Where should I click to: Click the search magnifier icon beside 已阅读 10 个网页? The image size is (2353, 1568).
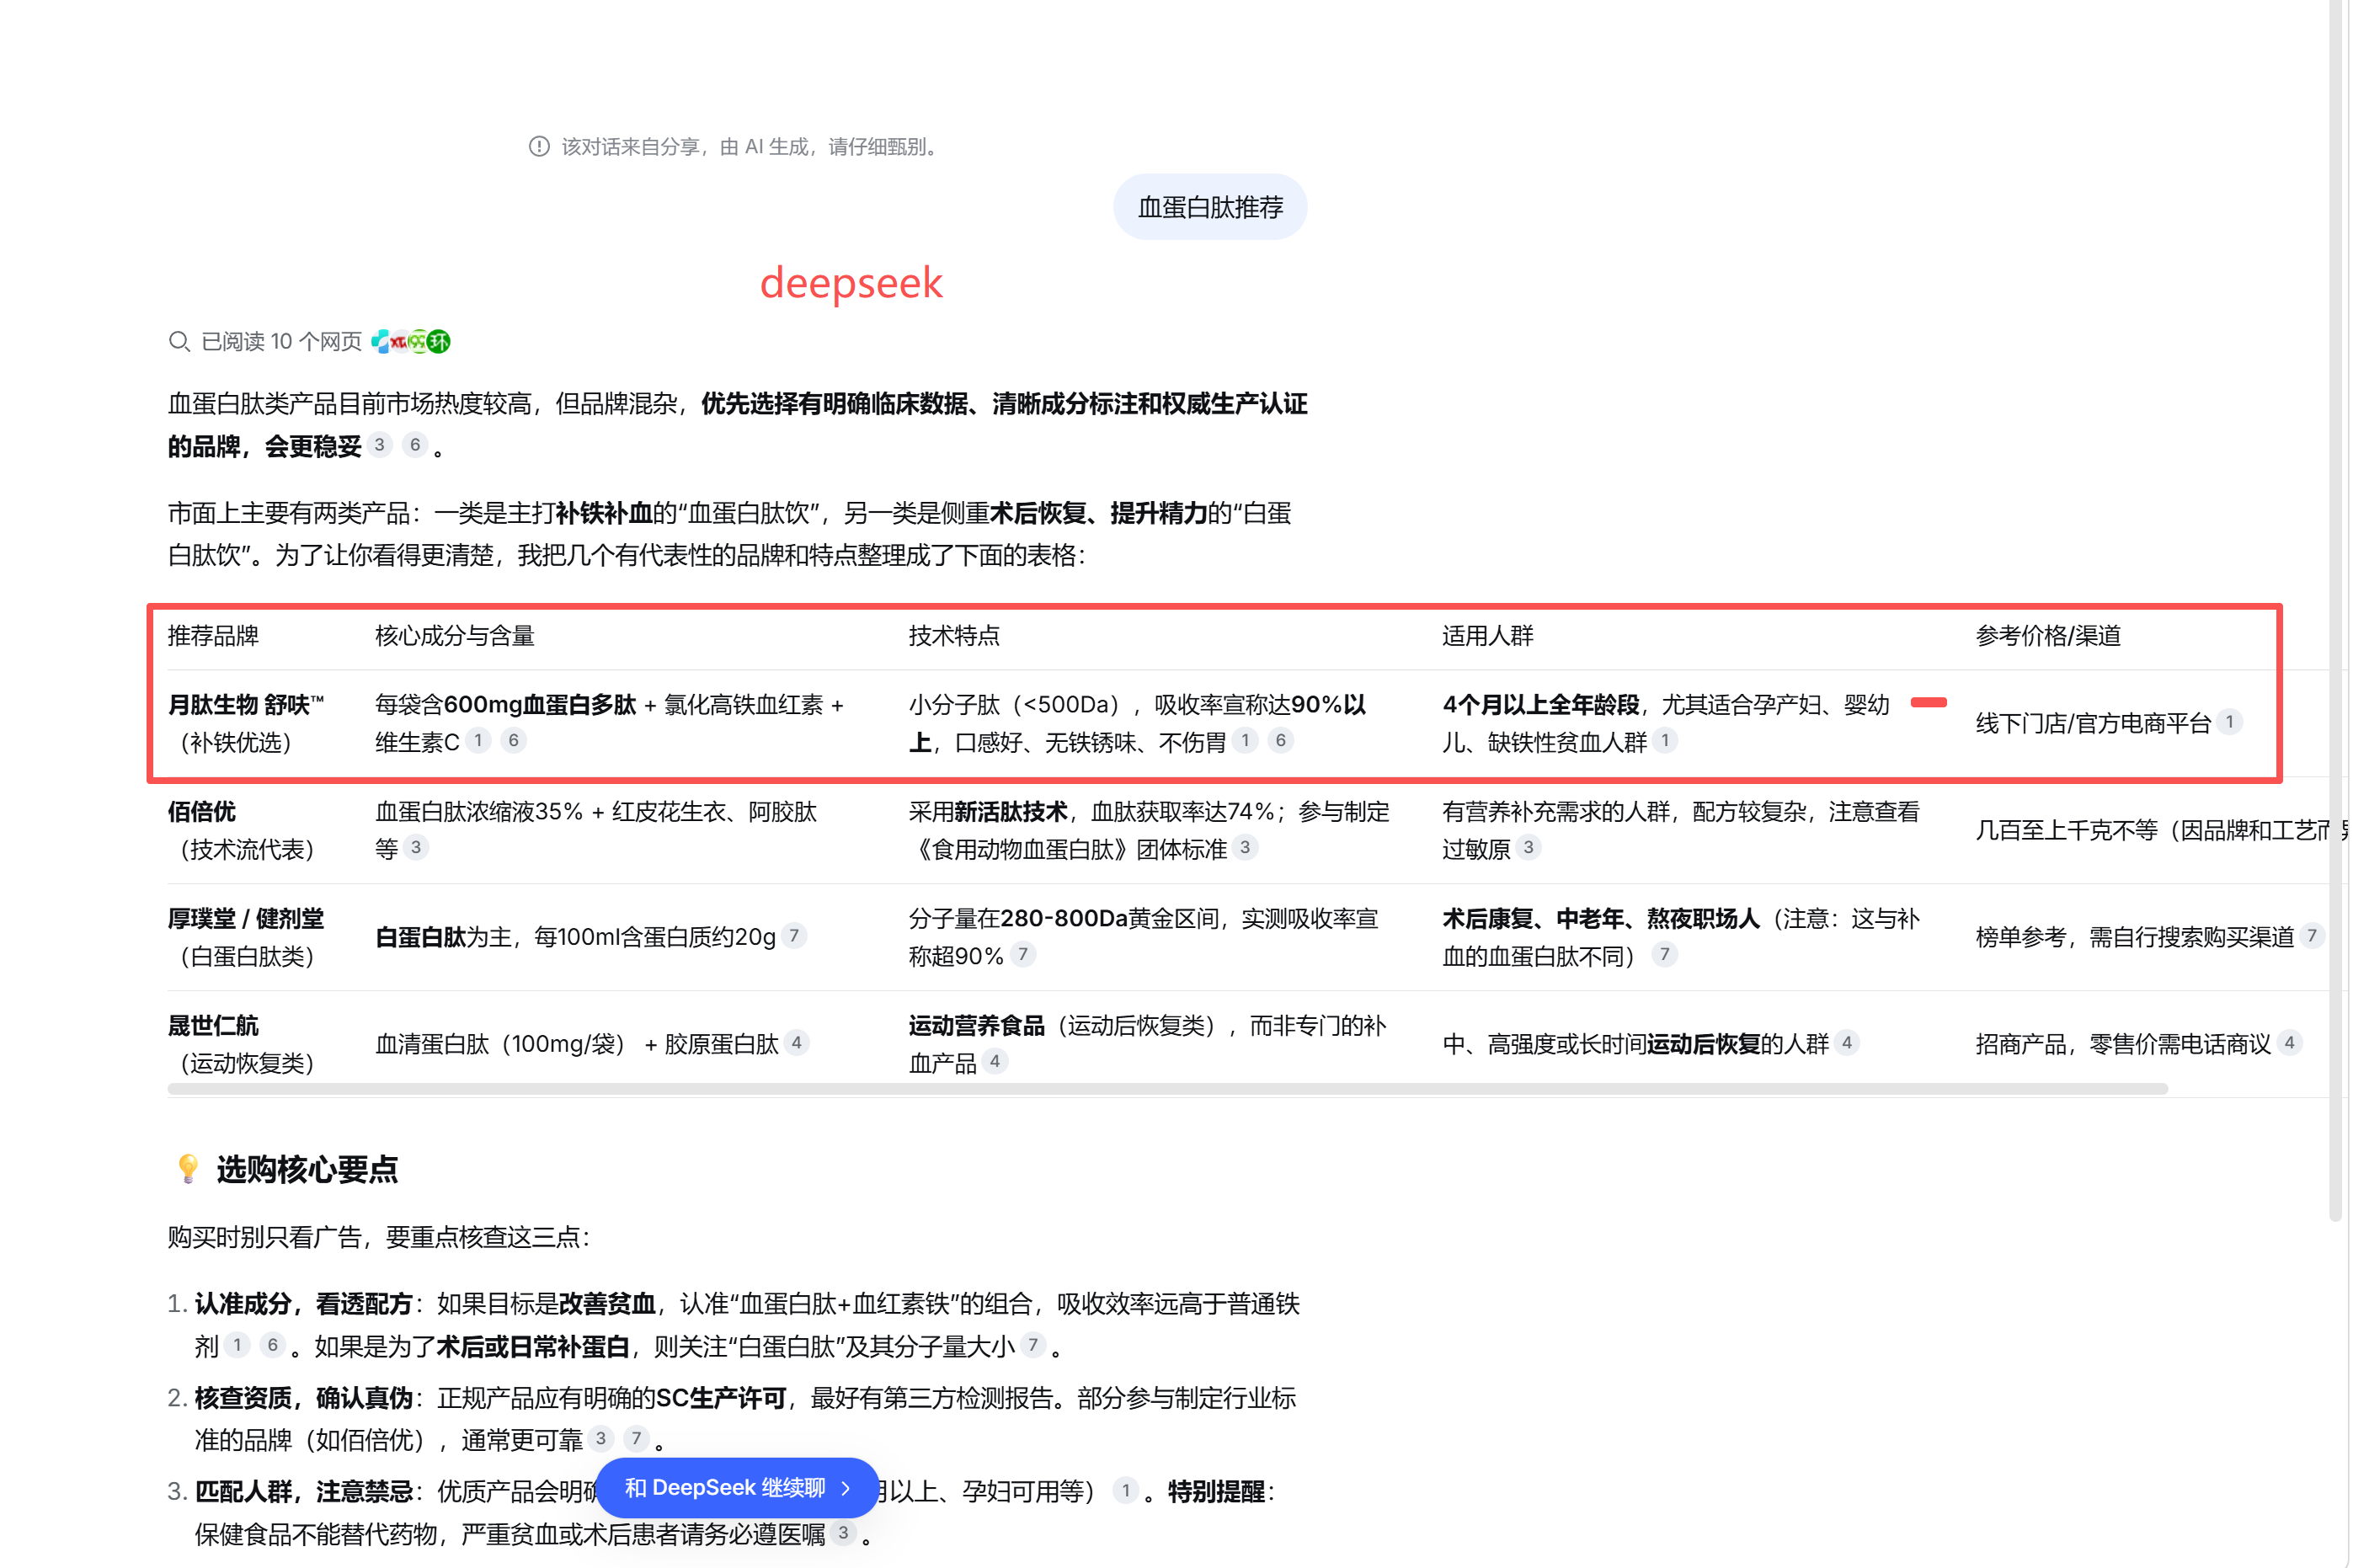(179, 342)
